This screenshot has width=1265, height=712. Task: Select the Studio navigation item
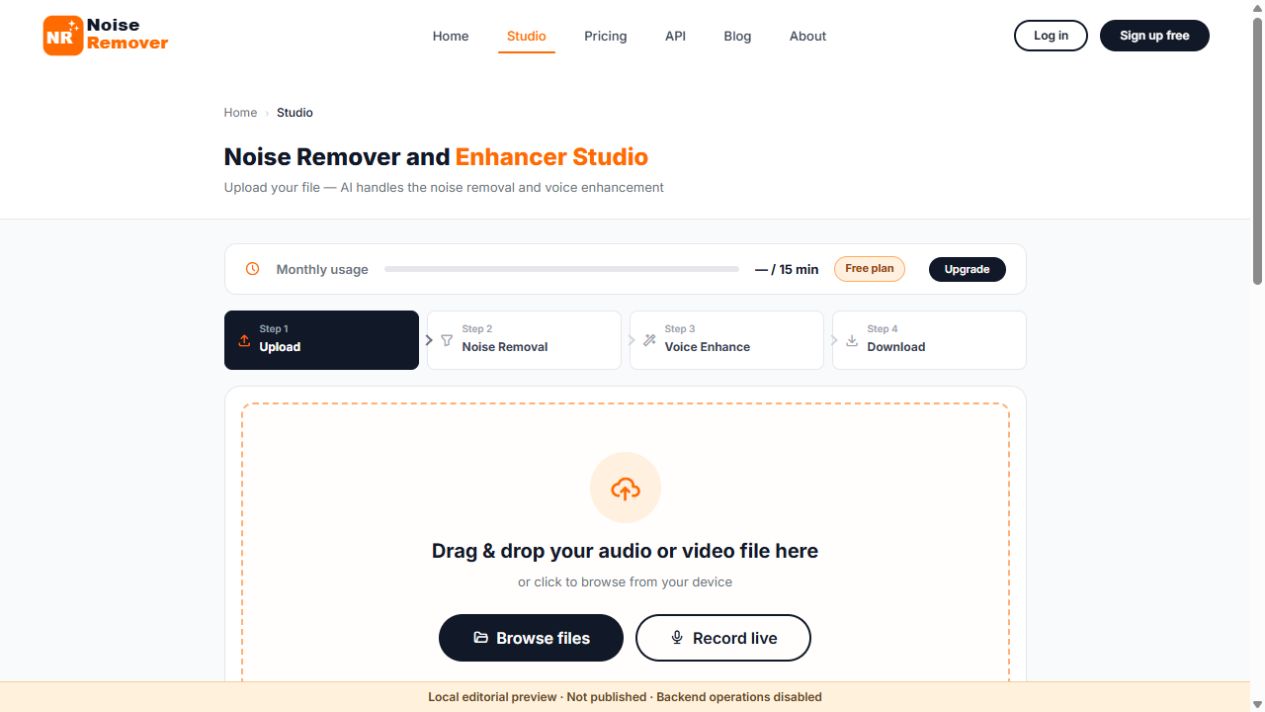526,36
